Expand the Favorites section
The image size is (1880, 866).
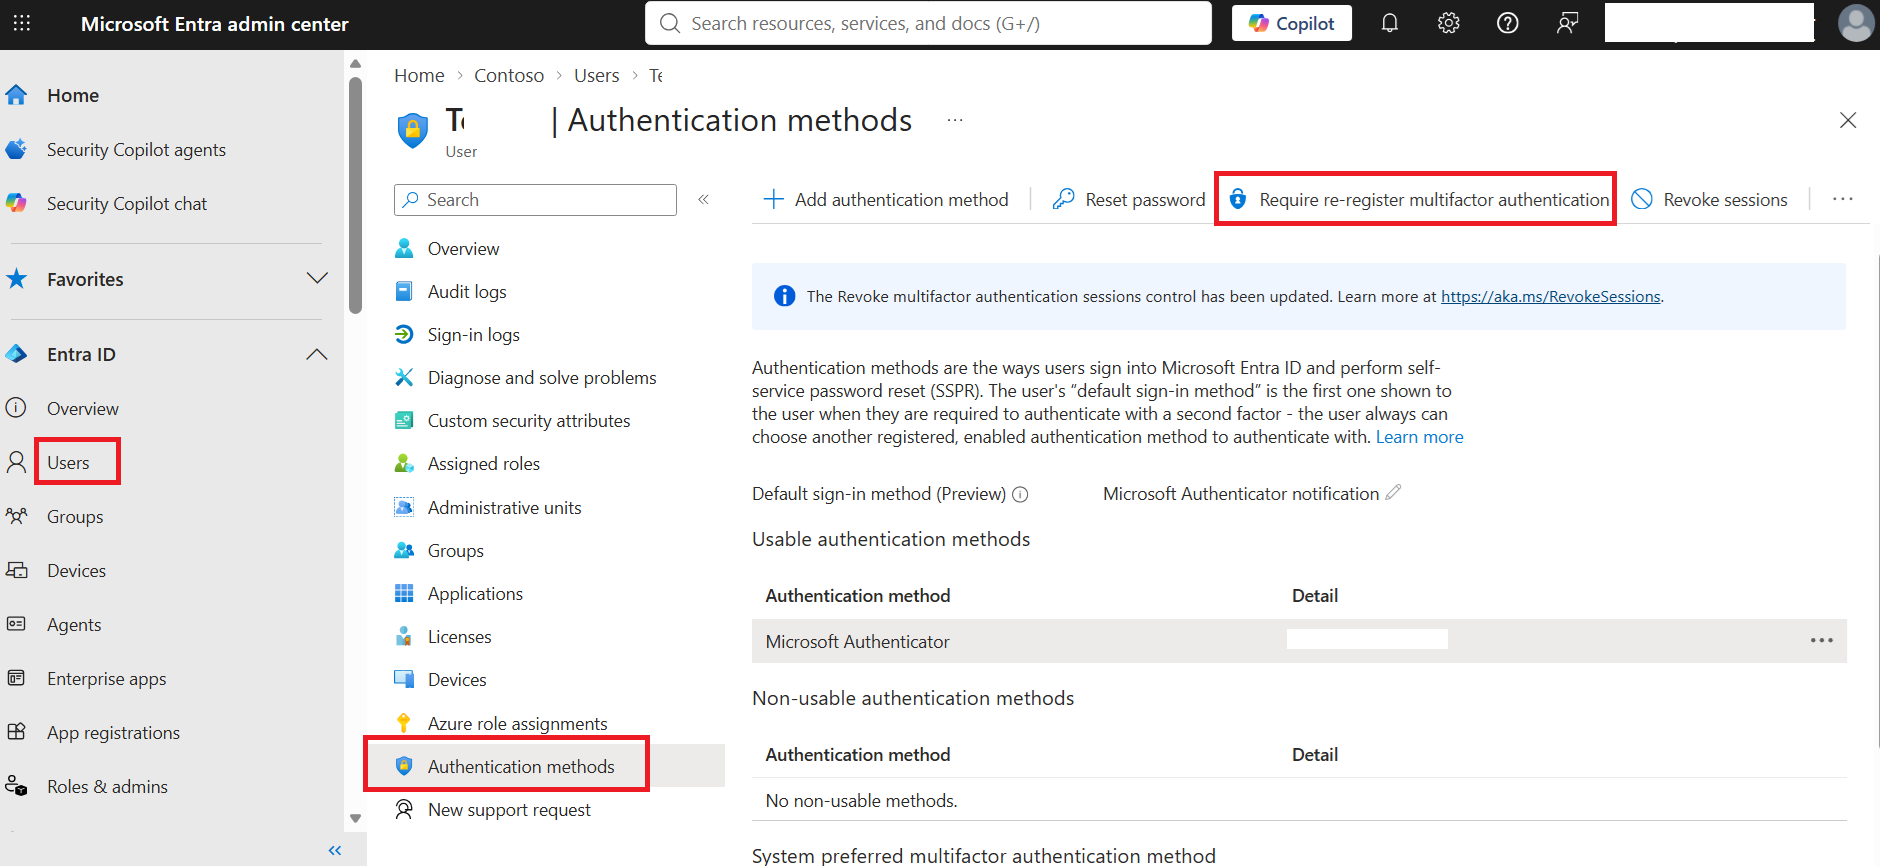tap(317, 279)
